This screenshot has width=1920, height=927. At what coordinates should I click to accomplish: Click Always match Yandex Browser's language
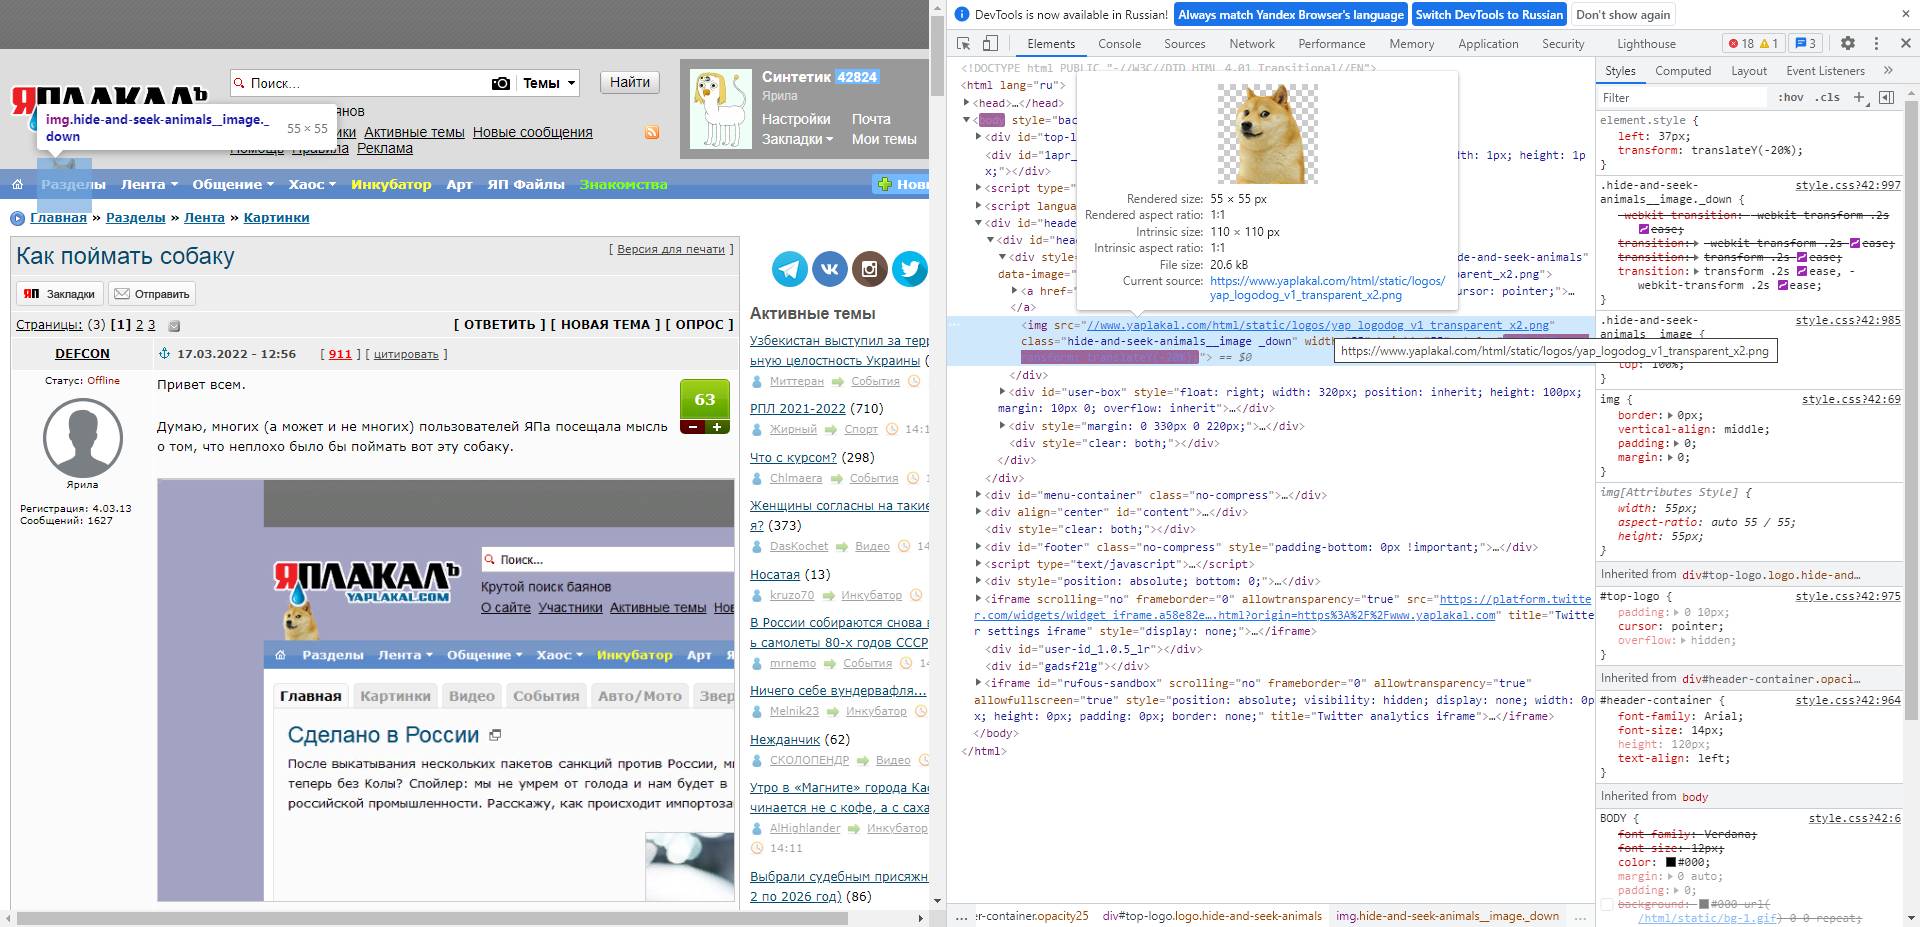pos(1291,14)
